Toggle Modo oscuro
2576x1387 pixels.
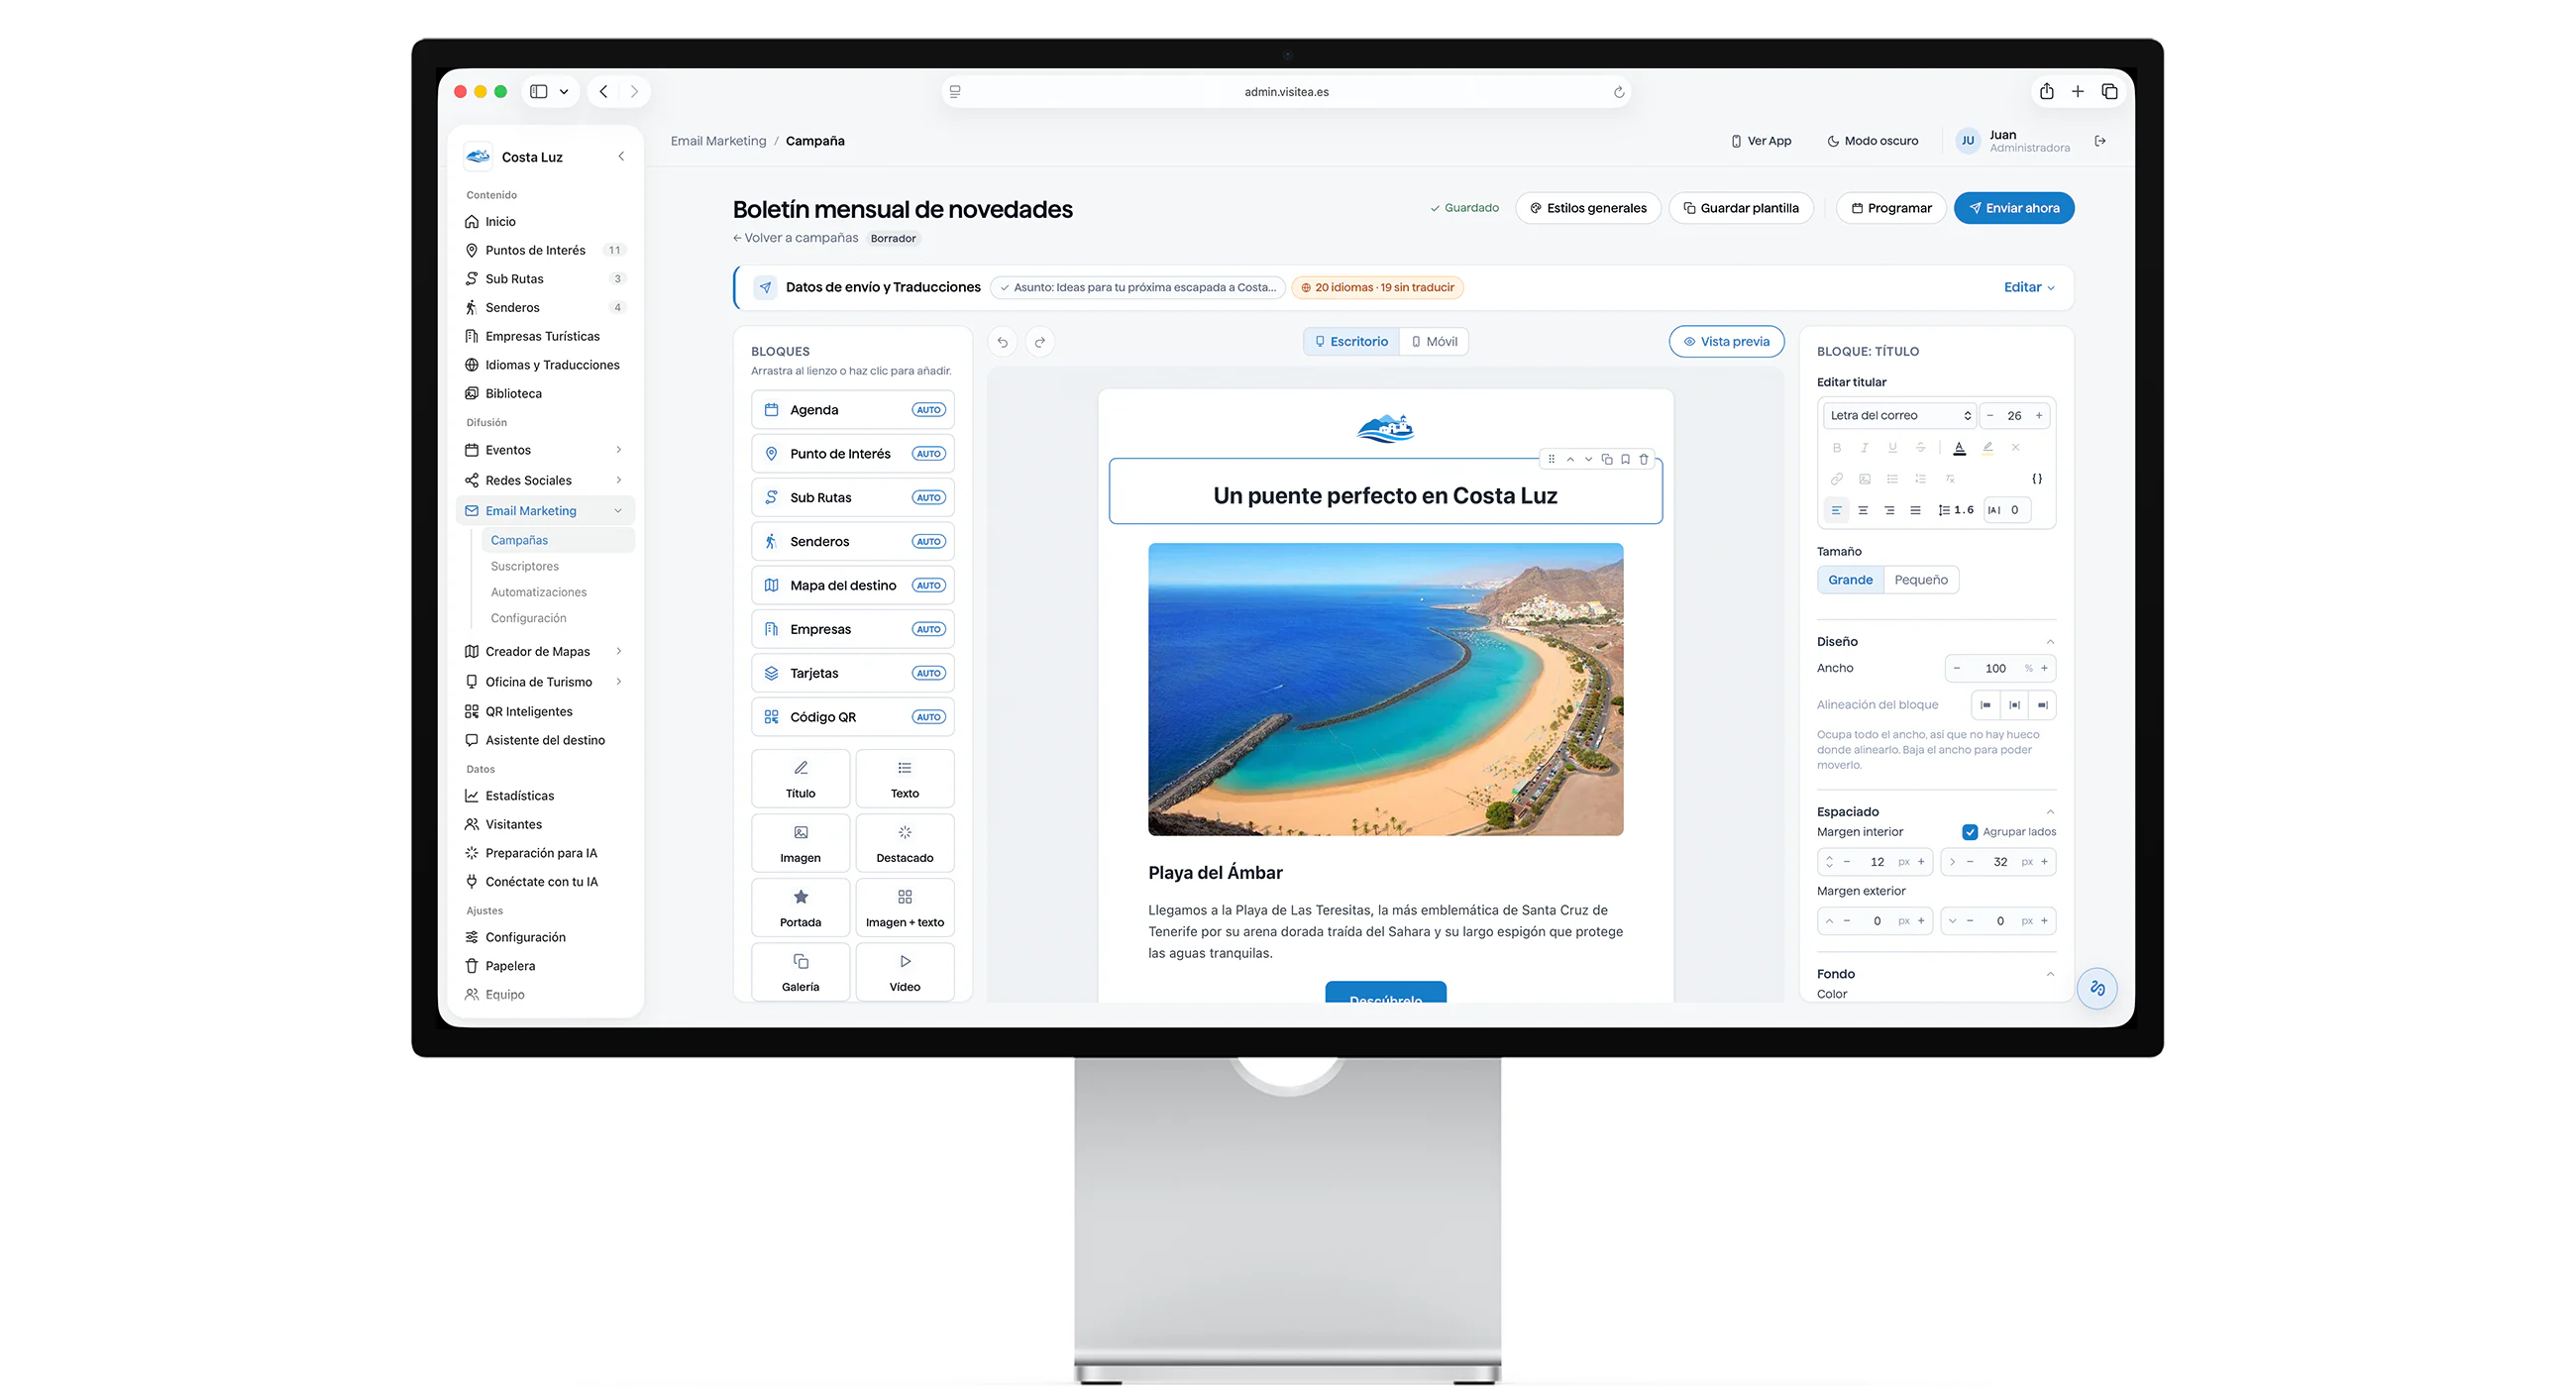1872,141
